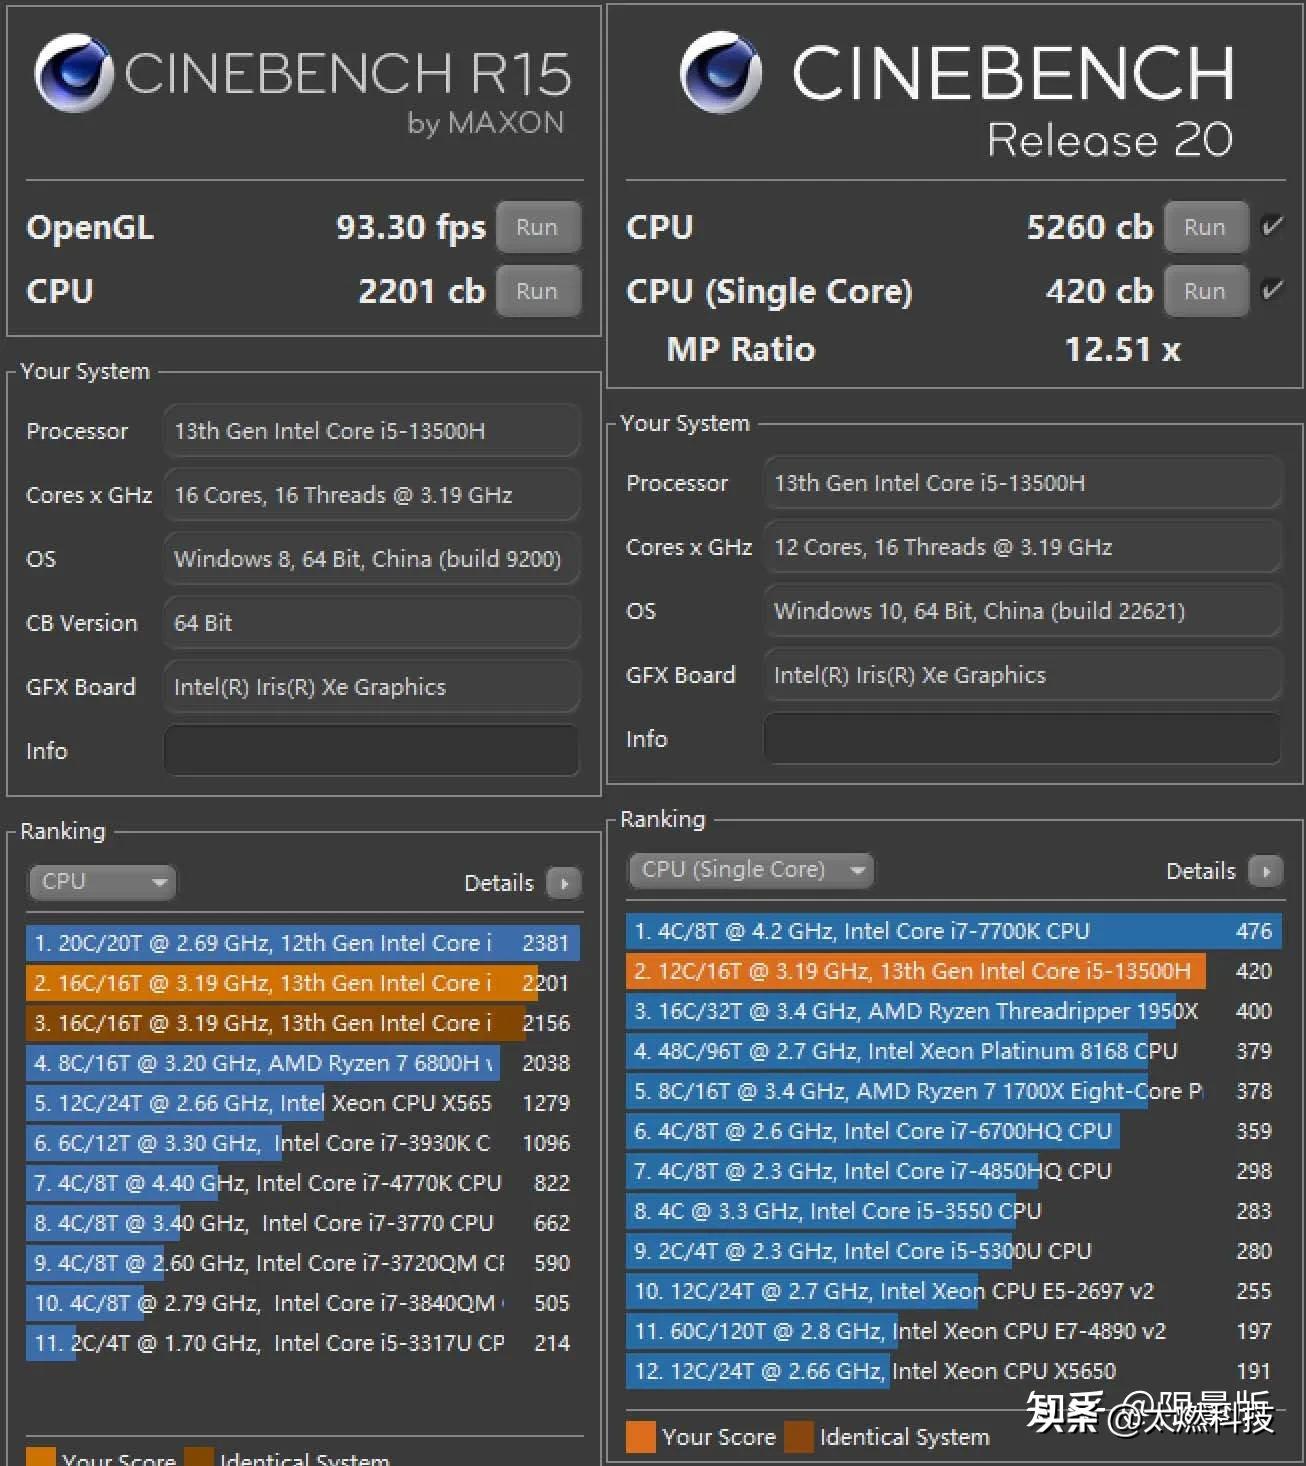Select the AMD Ryzen 7 6800H ranking row
The width and height of the screenshot is (1306, 1466).
click(303, 1063)
